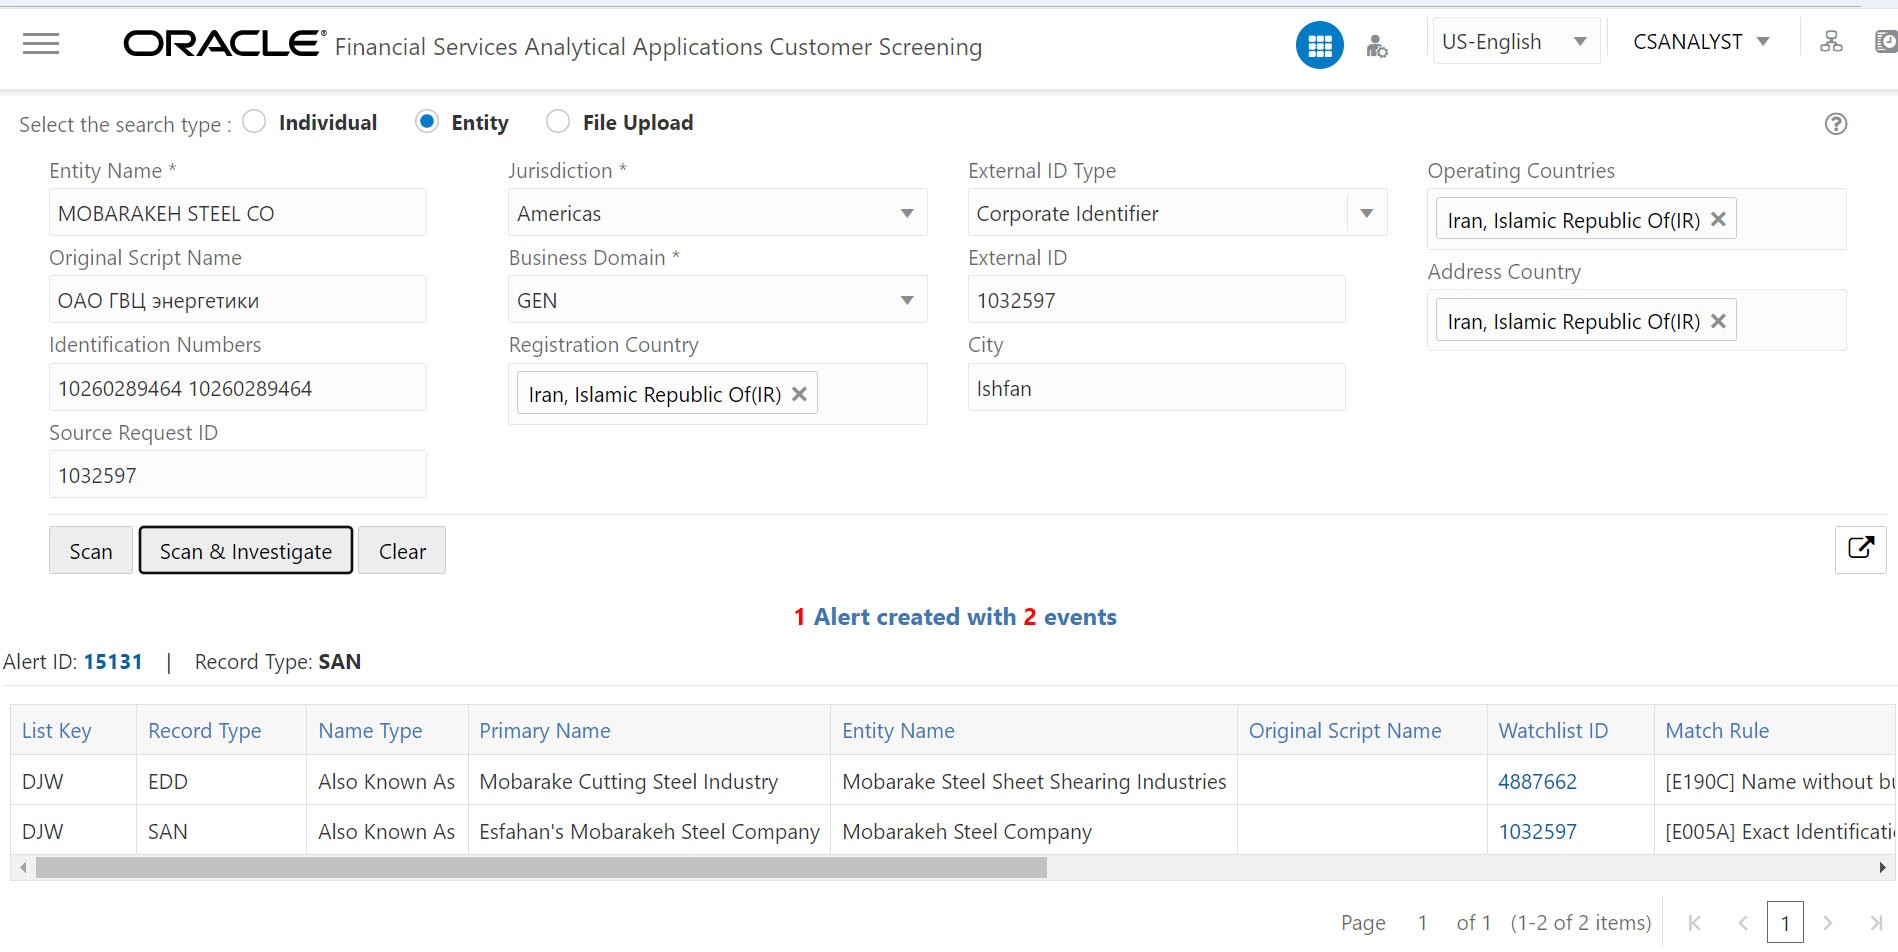This screenshot has height=952, width=1898.
Task: Click the cut-off icon at header's right edge
Action: (x=1885, y=42)
